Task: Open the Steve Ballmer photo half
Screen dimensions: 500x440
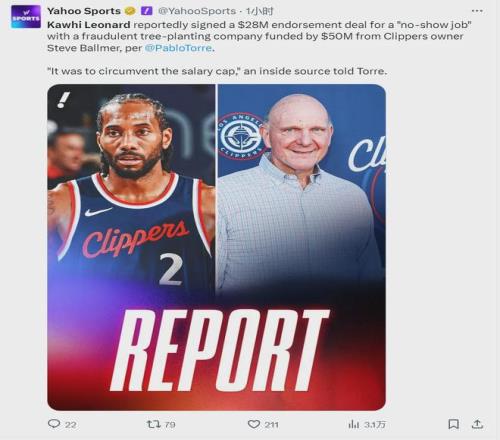Action: tap(302, 190)
